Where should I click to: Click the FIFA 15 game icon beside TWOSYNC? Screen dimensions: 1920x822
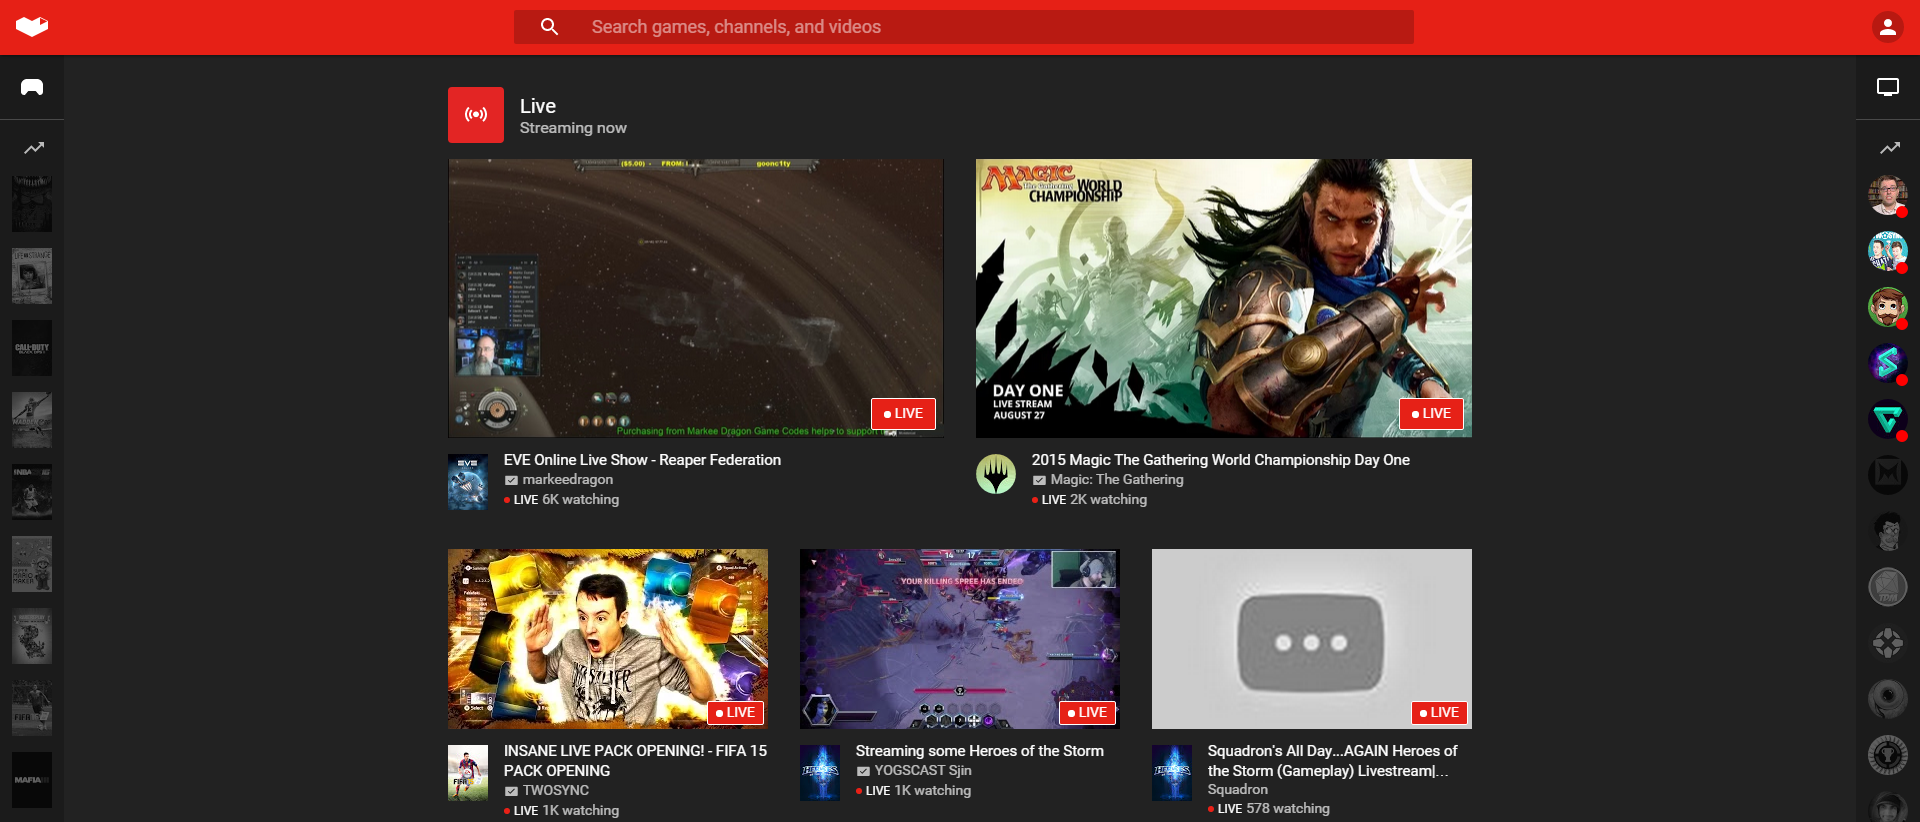(468, 773)
